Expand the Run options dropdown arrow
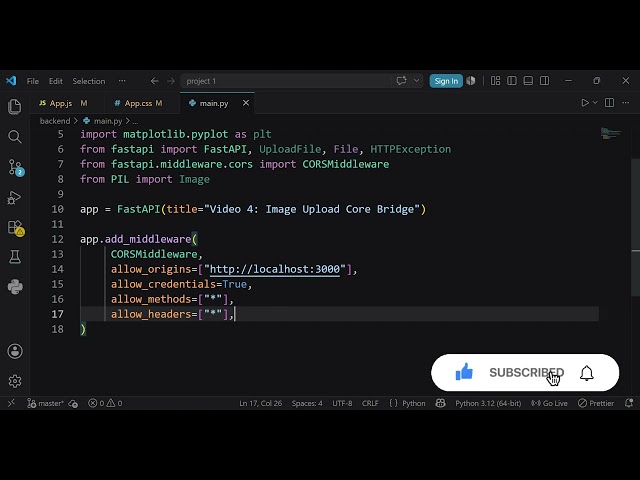This screenshot has width=640, height=480. coord(595,103)
